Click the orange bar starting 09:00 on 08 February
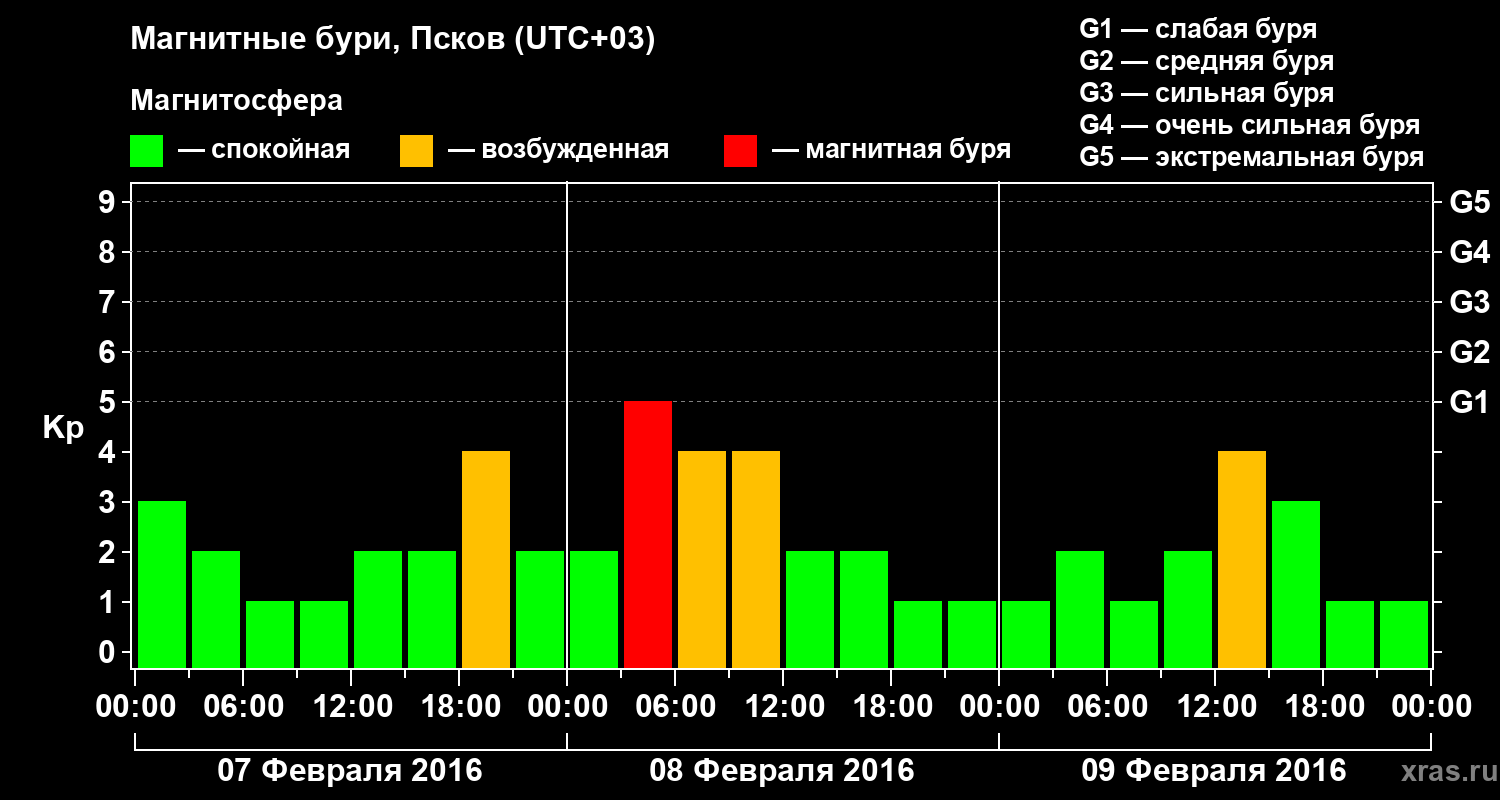Image resolution: width=1500 pixels, height=800 pixels. point(756,559)
